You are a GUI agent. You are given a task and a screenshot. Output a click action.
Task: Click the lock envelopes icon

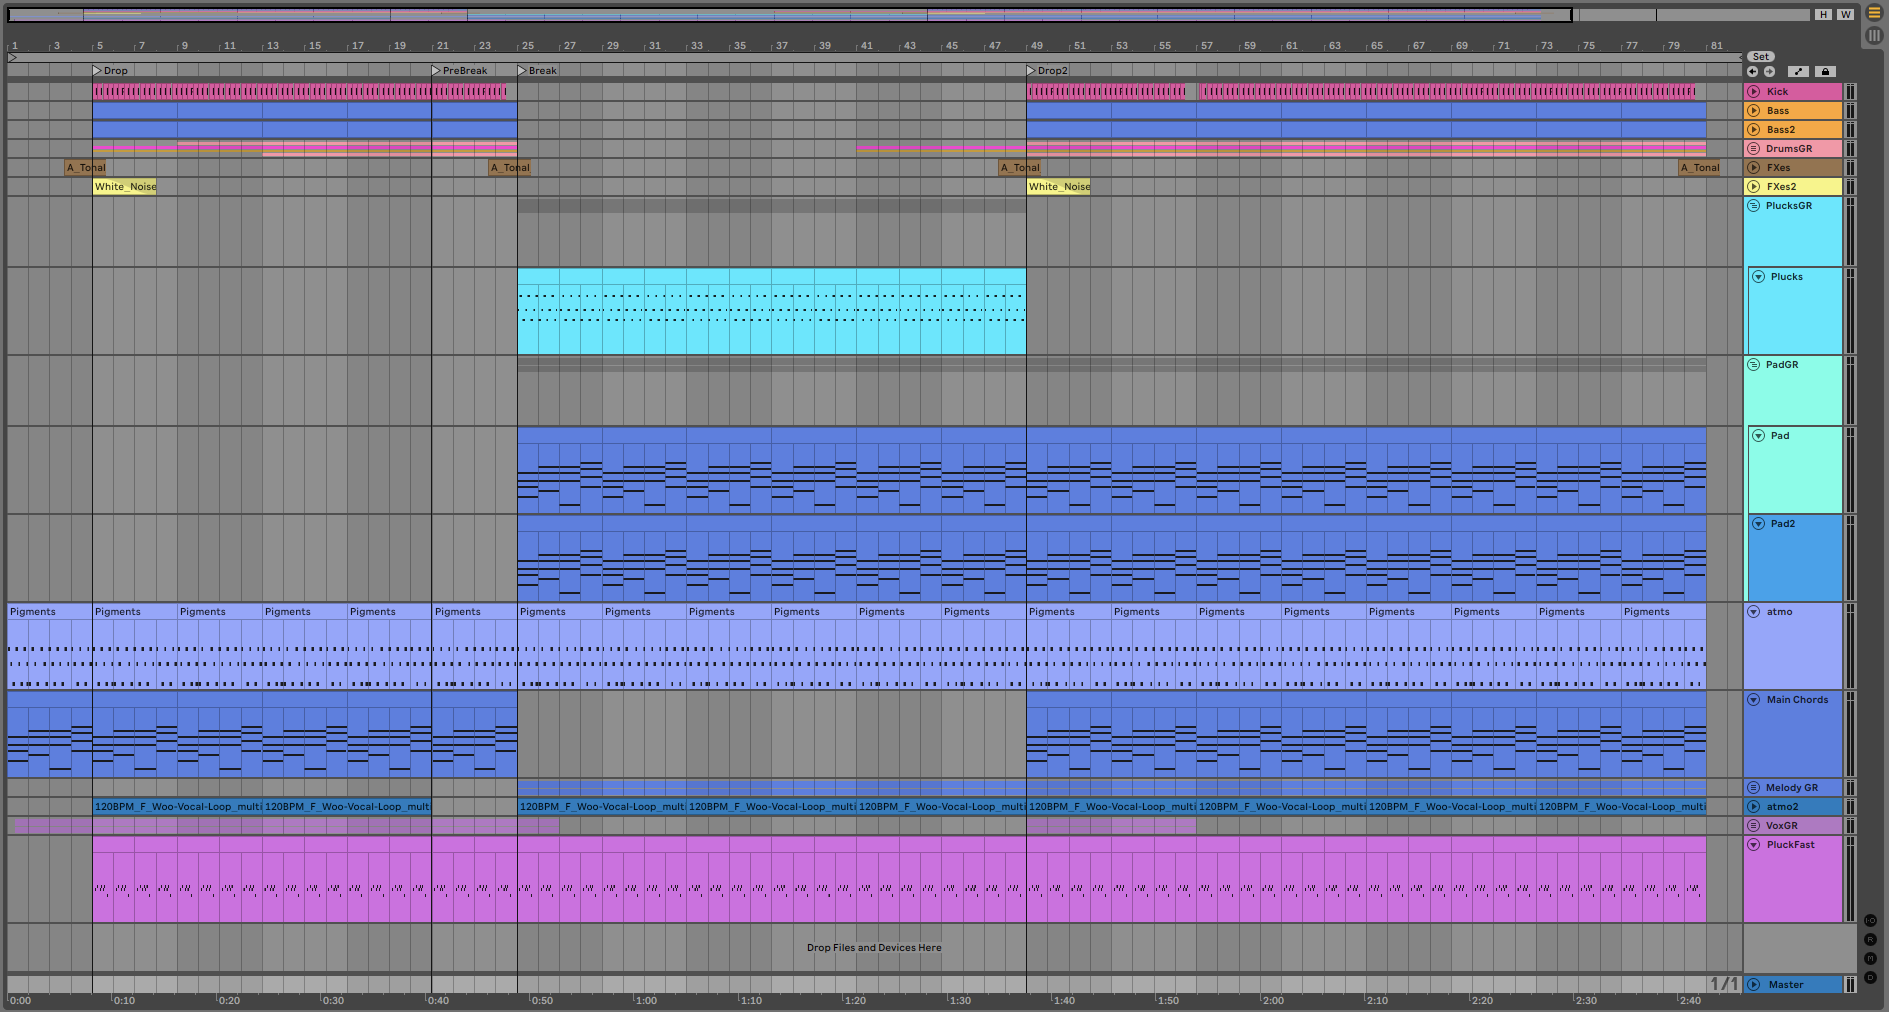click(1825, 72)
